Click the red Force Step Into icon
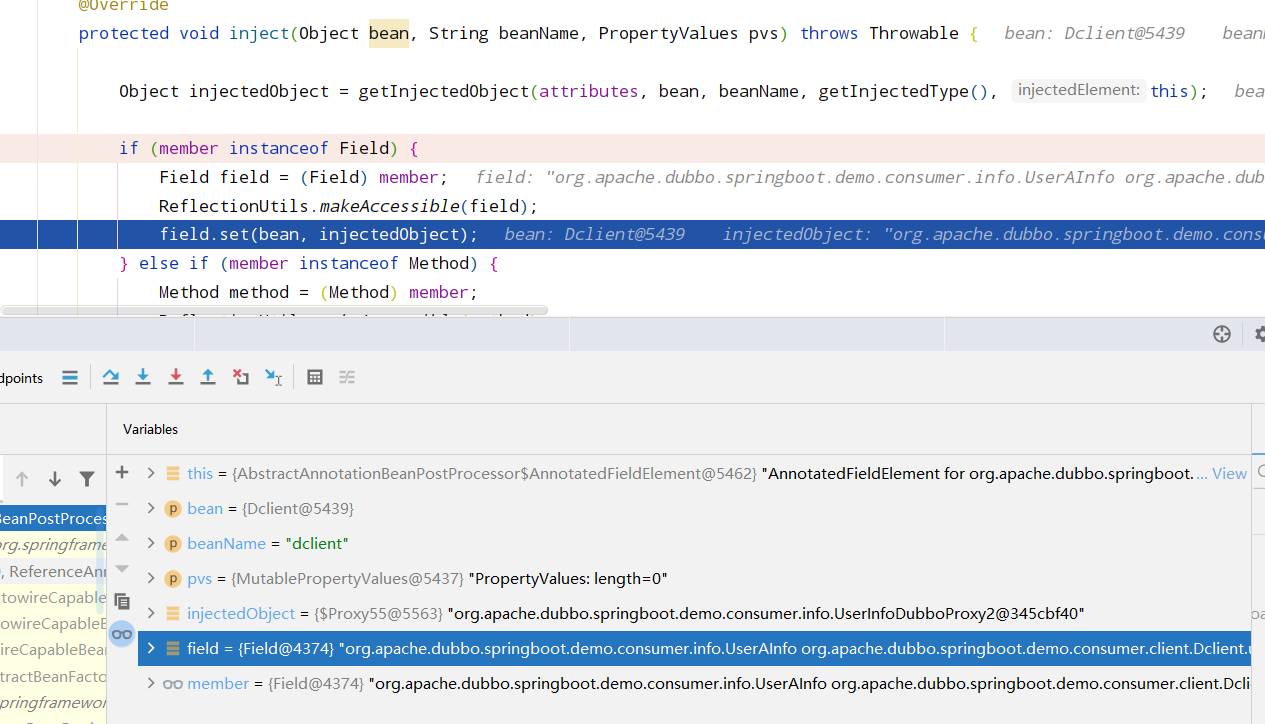Image resolution: width=1265 pixels, height=724 pixels. 176,377
